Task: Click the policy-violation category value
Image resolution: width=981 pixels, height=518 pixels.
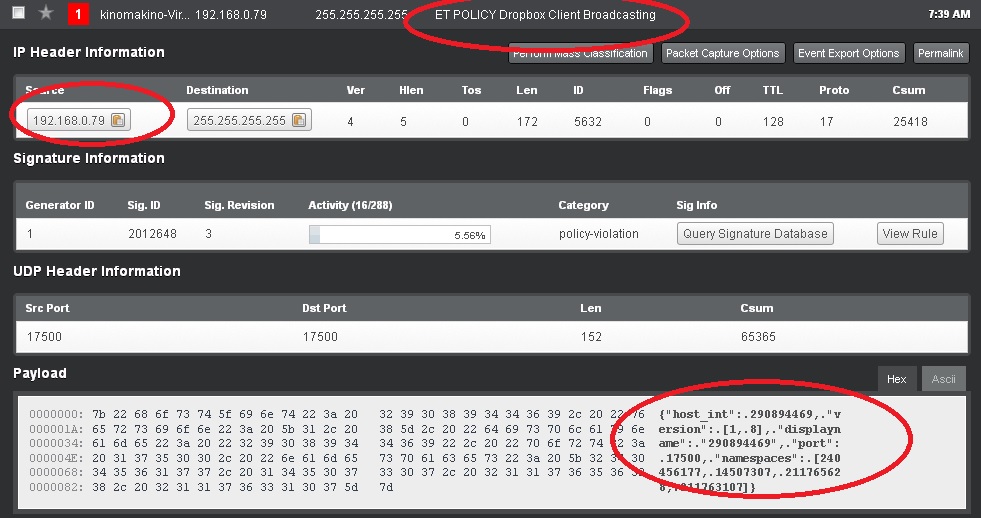Action: pyautogui.click(x=598, y=234)
